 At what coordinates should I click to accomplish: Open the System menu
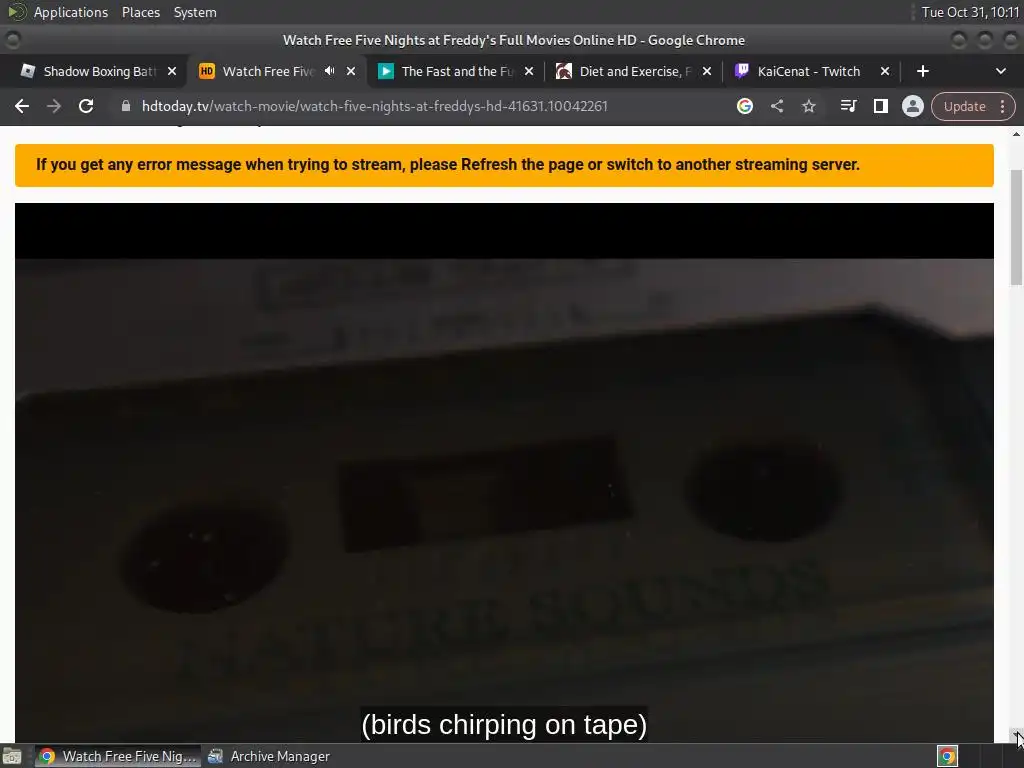coord(195,12)
